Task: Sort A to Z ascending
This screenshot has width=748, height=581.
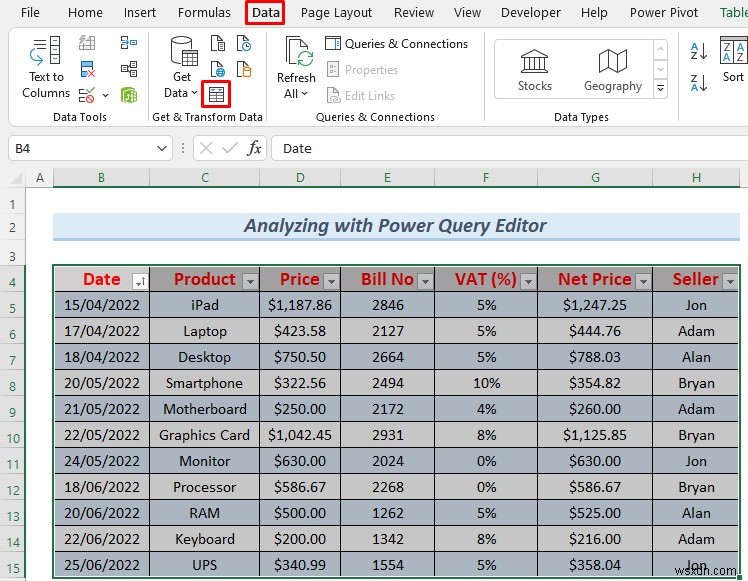Action: [698, 50]
